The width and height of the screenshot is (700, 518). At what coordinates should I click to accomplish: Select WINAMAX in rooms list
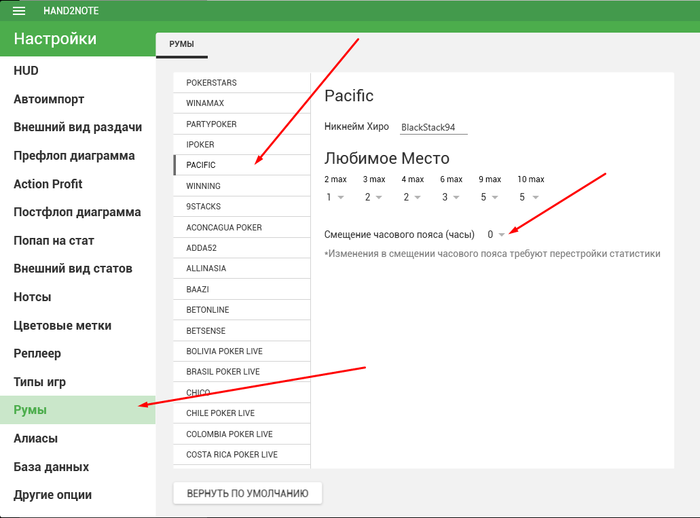242,103
